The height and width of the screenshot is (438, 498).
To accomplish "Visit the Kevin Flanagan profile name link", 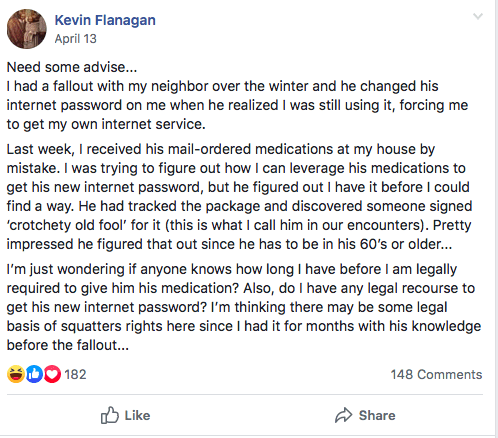I will coord(105,20).
